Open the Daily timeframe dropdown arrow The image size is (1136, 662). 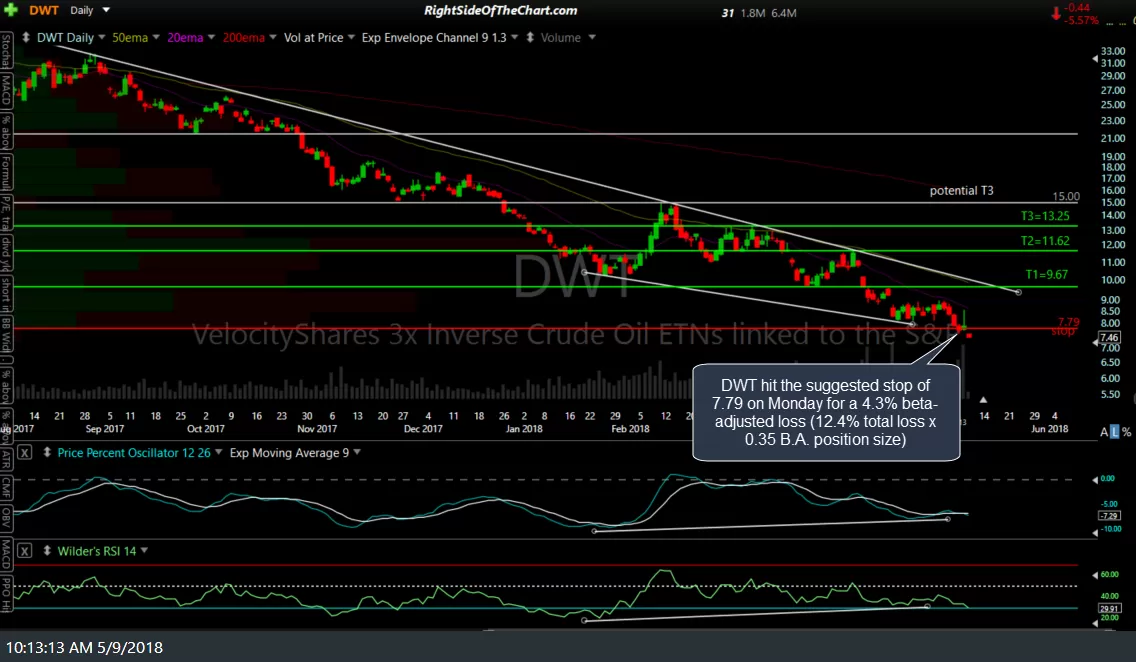tap(106, 10)
